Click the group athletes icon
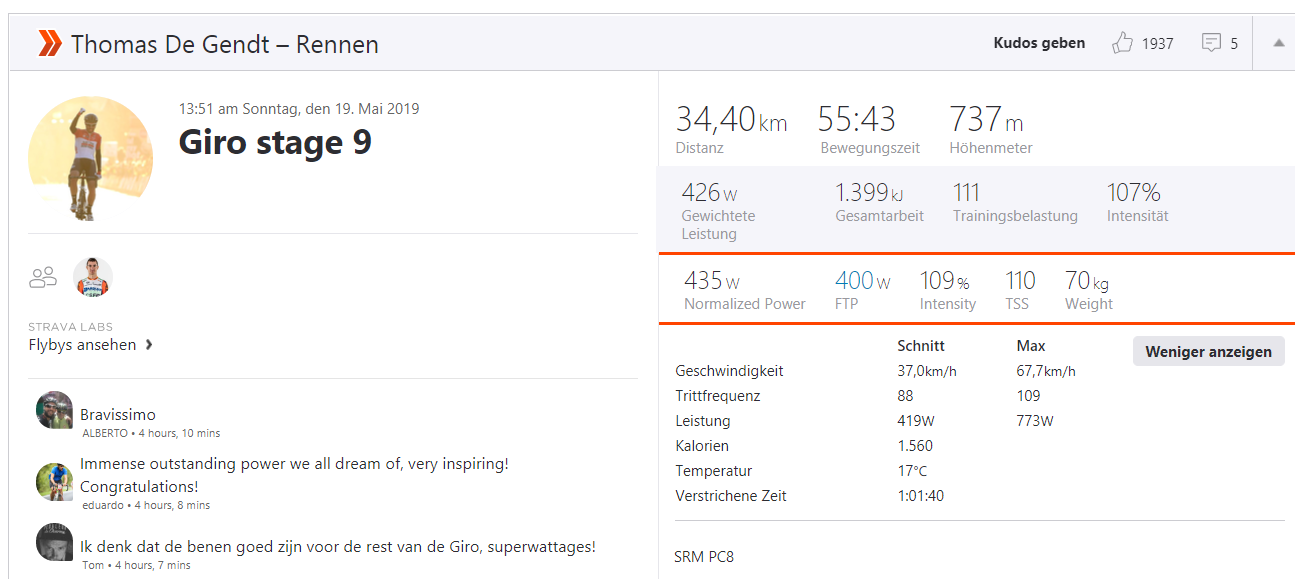The image size is (1295, 579). [43, 277]
